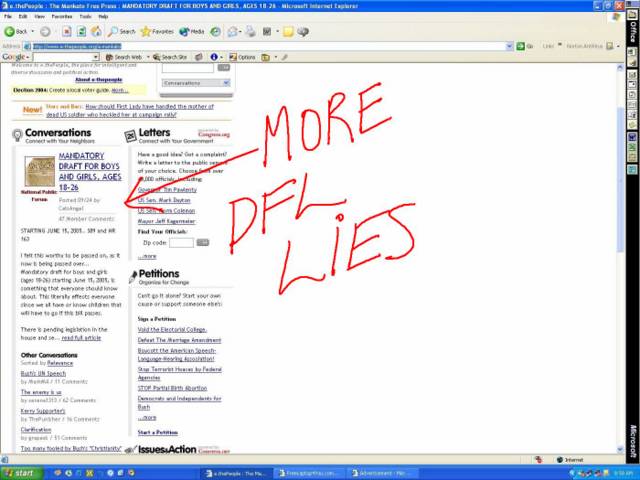The image size is (640, 480).
Task: Click Google toolbar Search Site button
Action: pyautogui.click(x=170, y=57)
